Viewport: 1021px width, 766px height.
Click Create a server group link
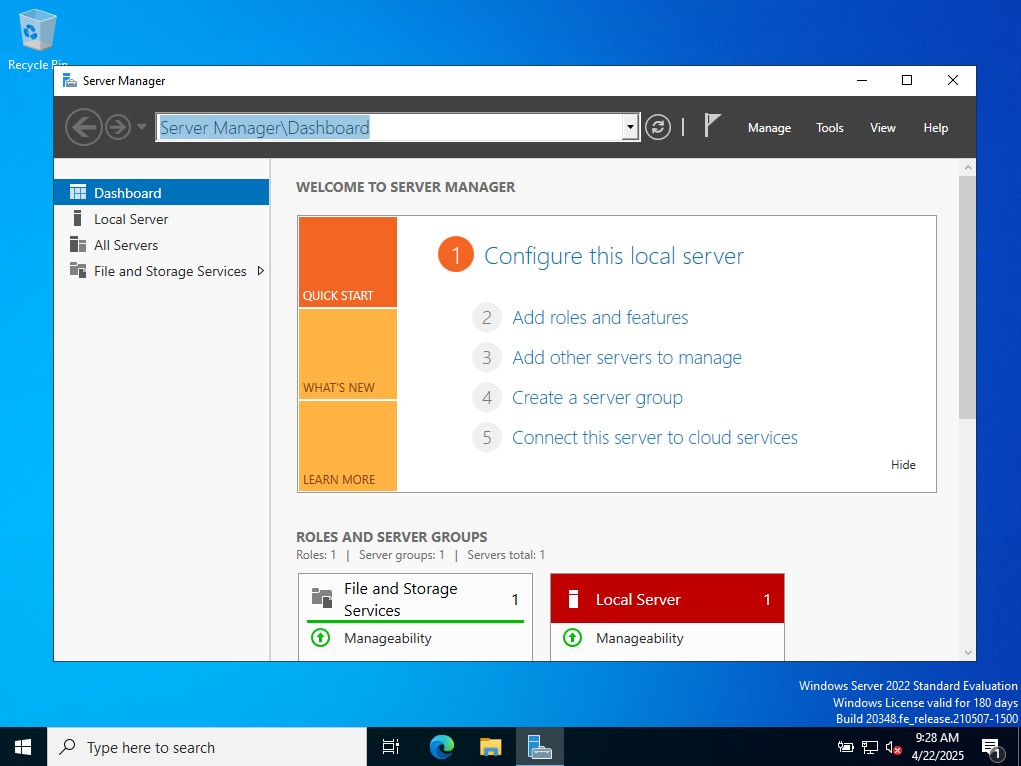click(597, 397)
